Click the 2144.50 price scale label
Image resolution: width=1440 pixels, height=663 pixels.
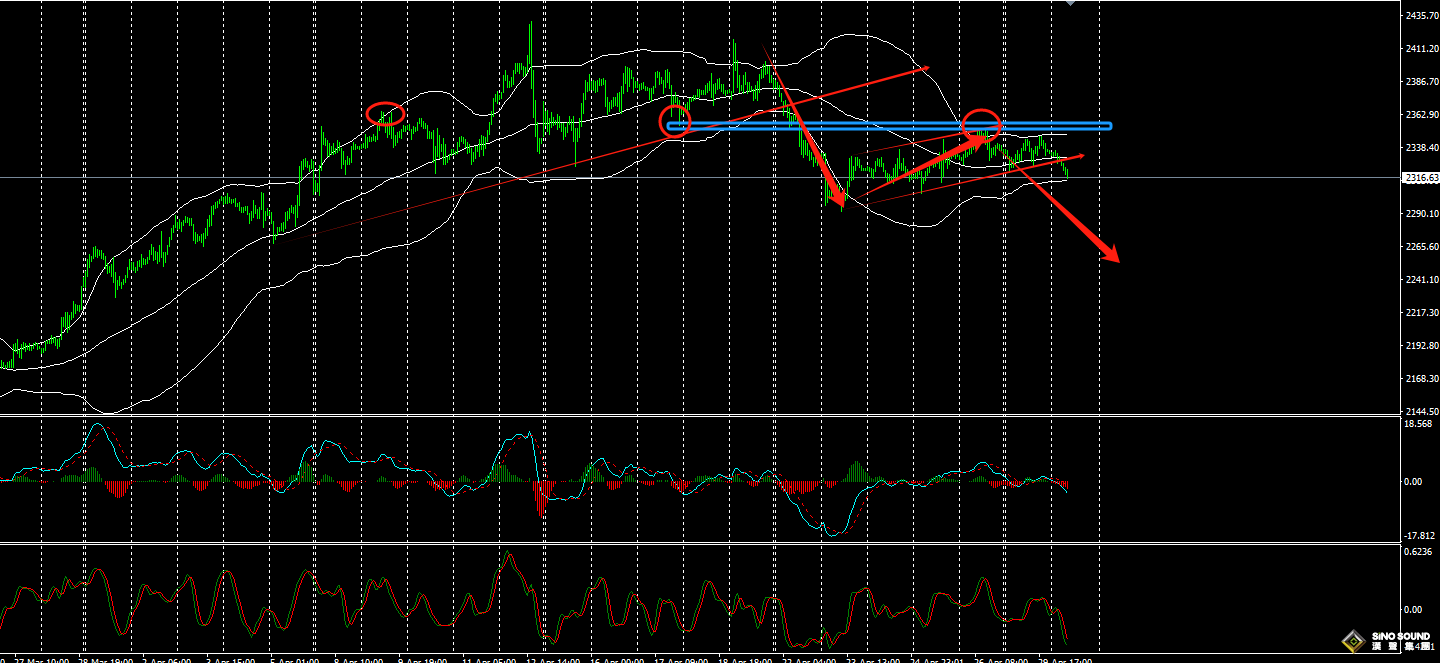point(1421,411)
